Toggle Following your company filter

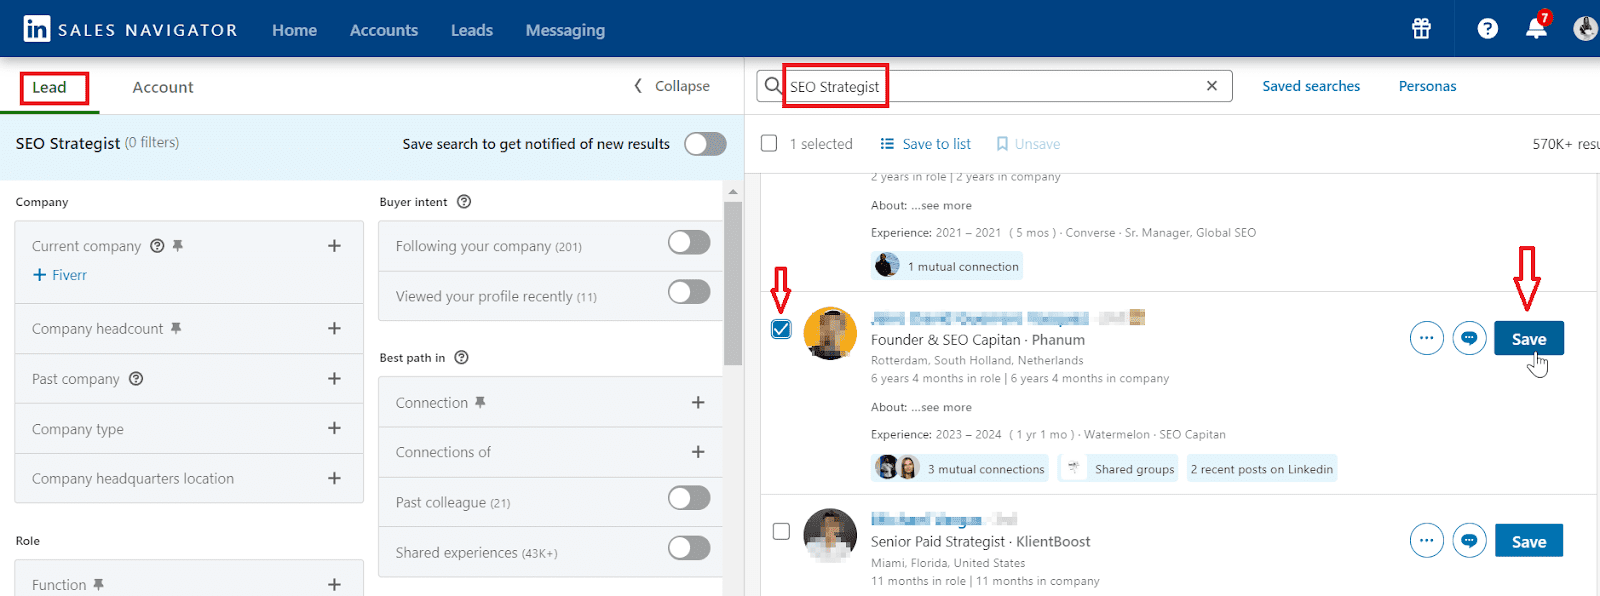(689, 243)
